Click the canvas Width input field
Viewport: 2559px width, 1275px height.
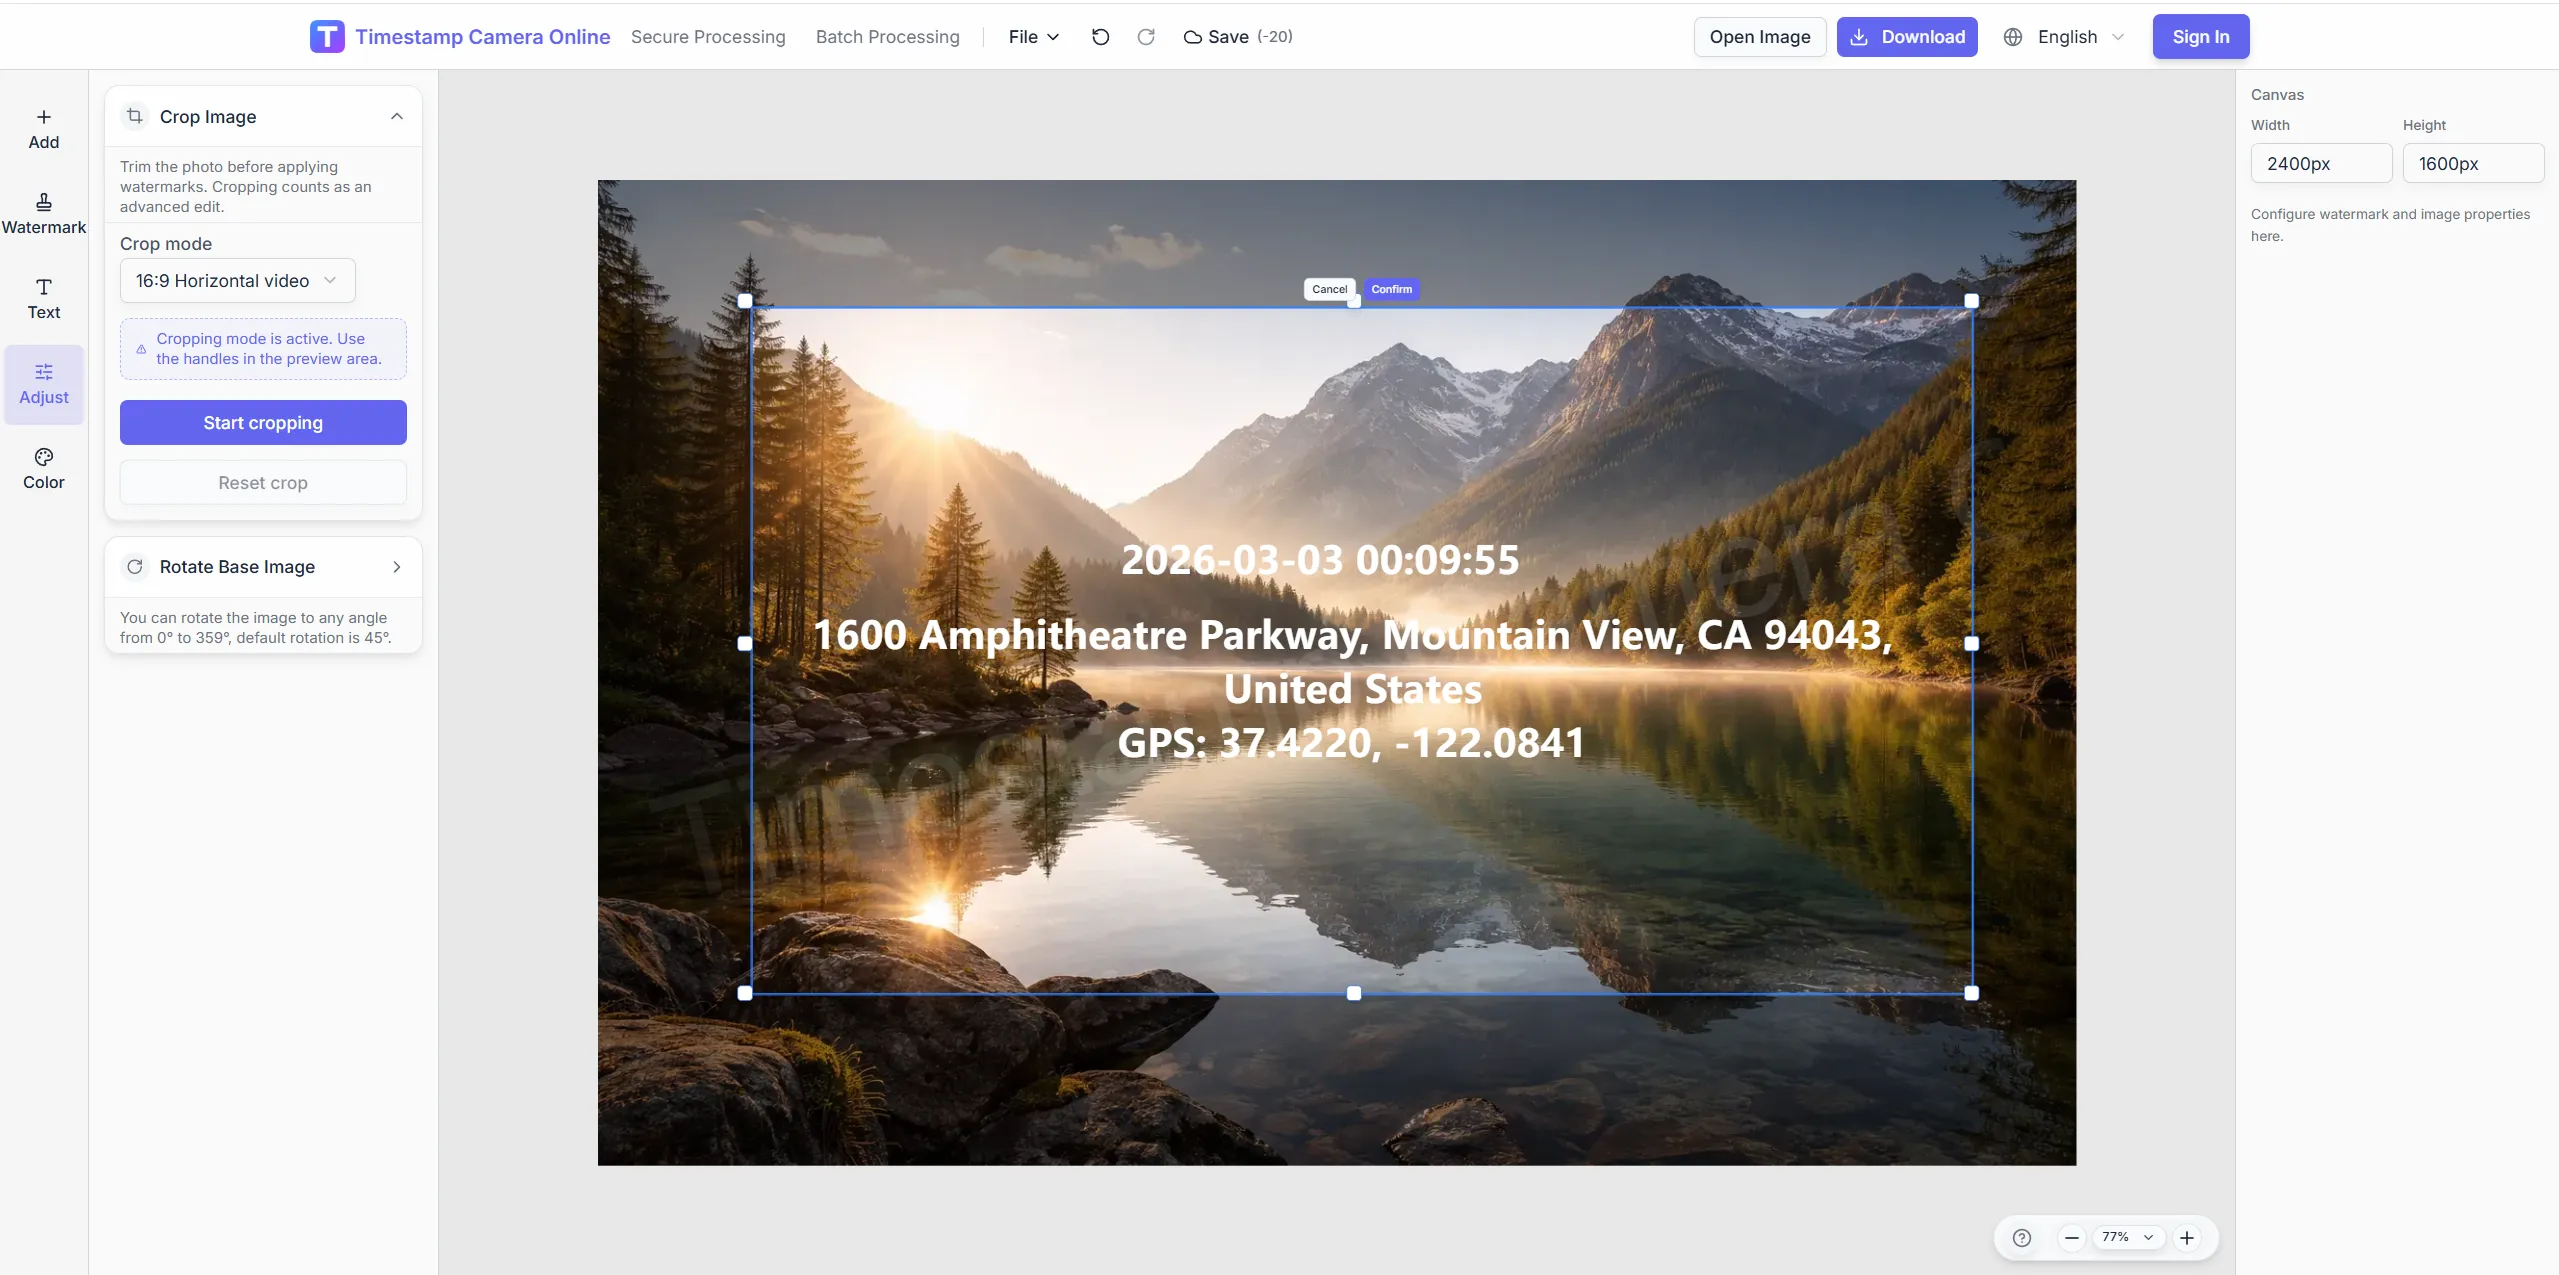(x=2320, y=163)
